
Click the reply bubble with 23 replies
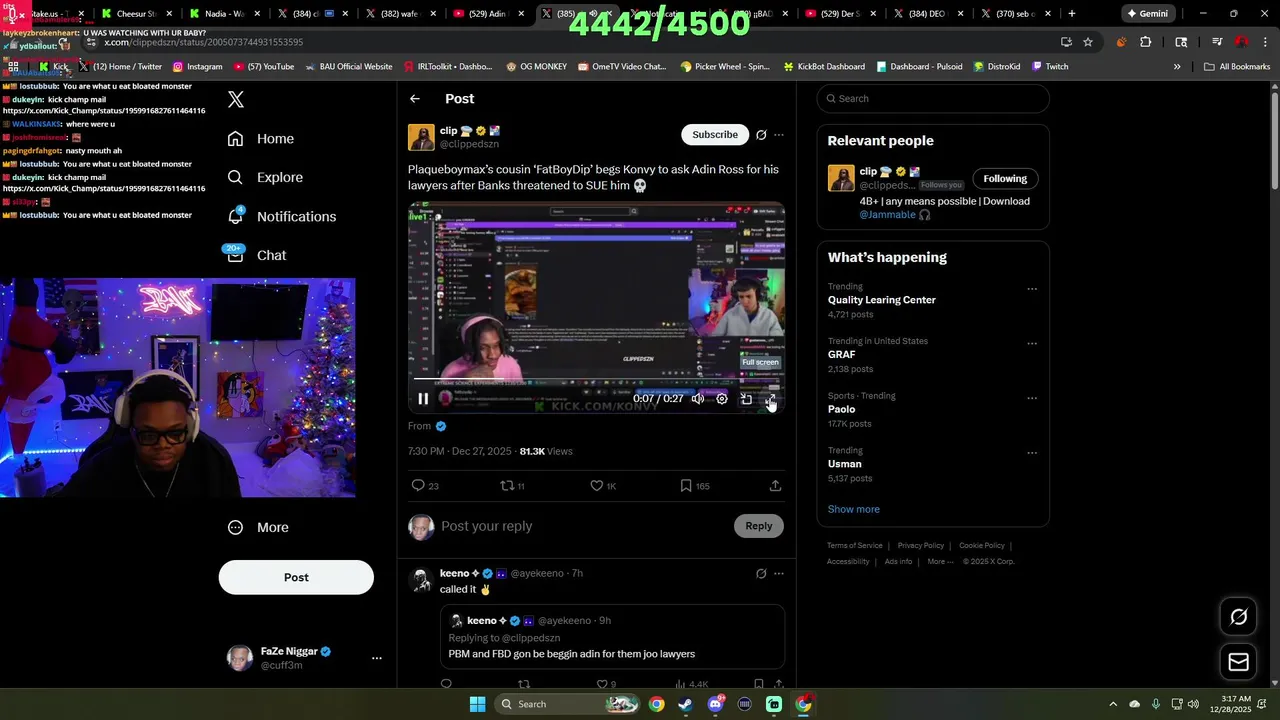click(425, 485)
